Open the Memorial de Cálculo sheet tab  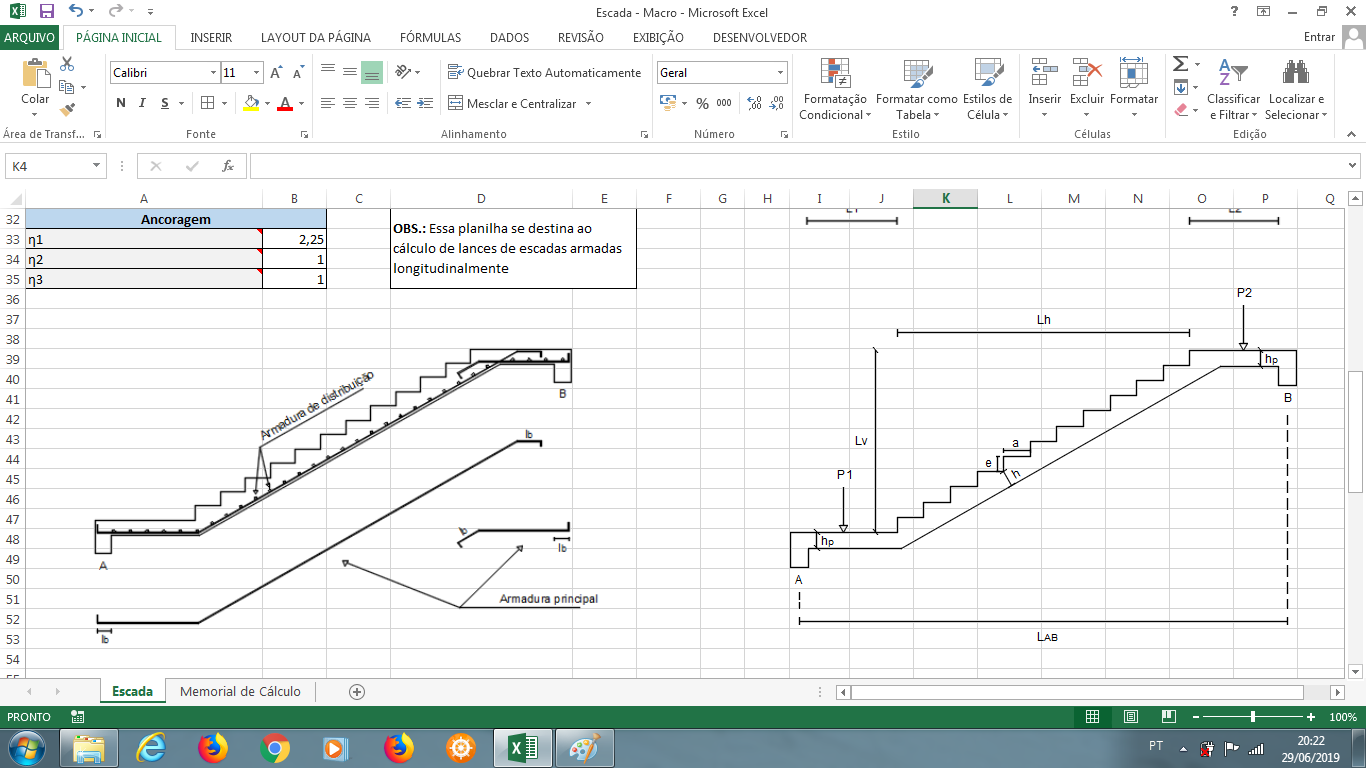point(240,691)
